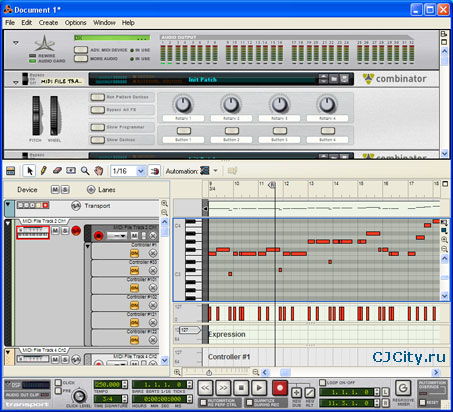Zoom in horizontally at the sequencer bottom
Screen dimensions: 453x412
coord(177,372)
